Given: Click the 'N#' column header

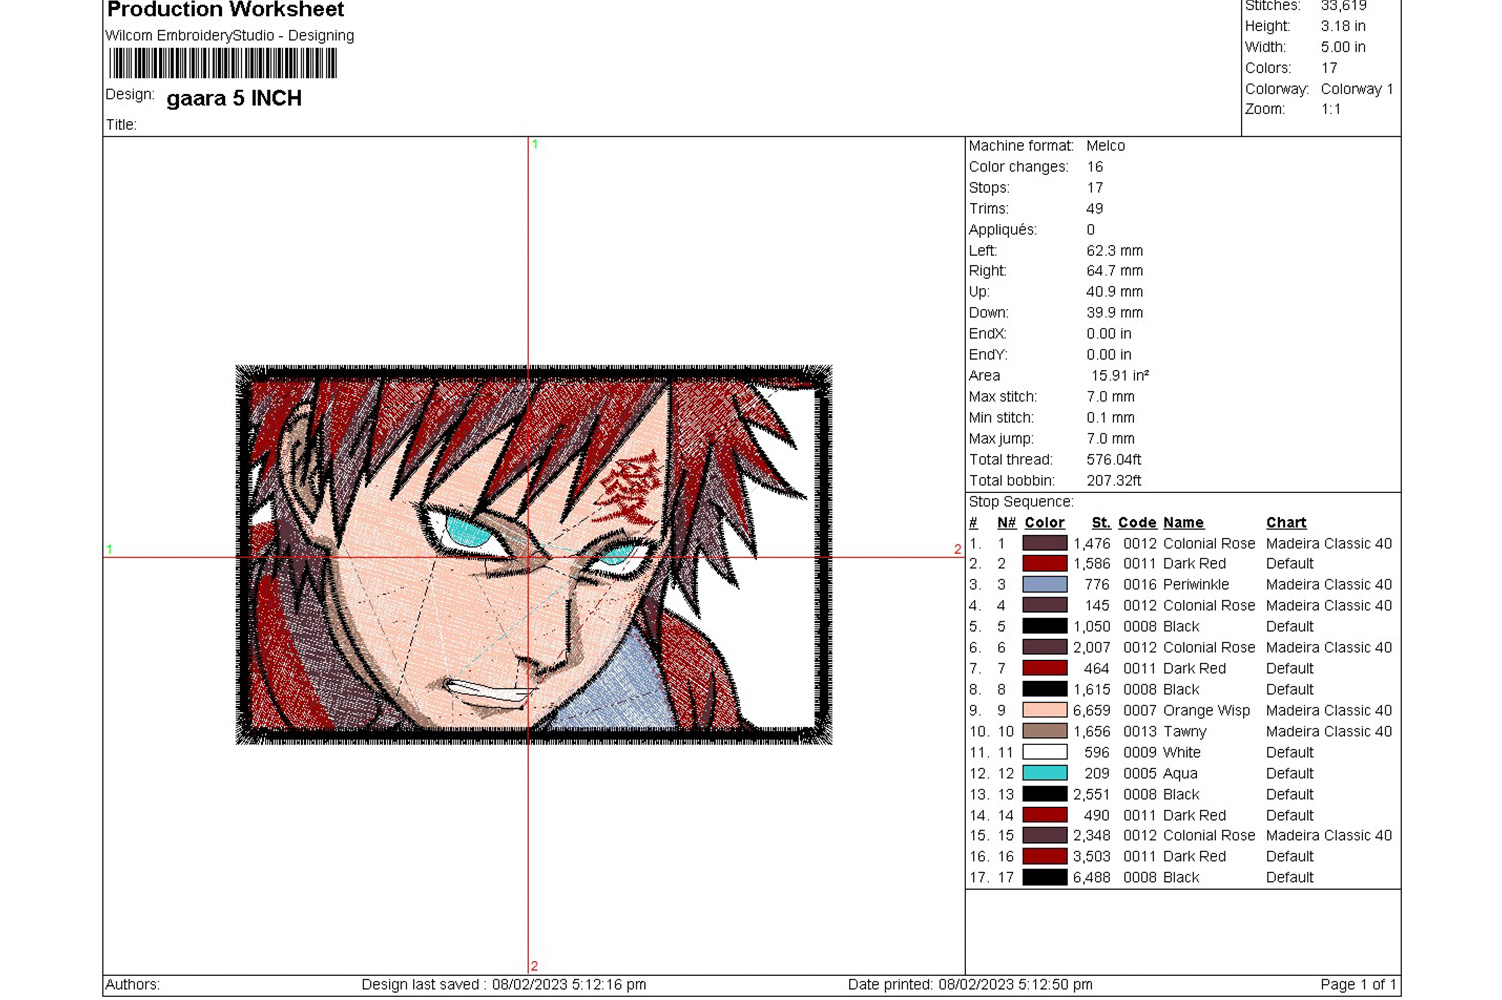Looking at the screenshot, I should (x=1006, y=523).
